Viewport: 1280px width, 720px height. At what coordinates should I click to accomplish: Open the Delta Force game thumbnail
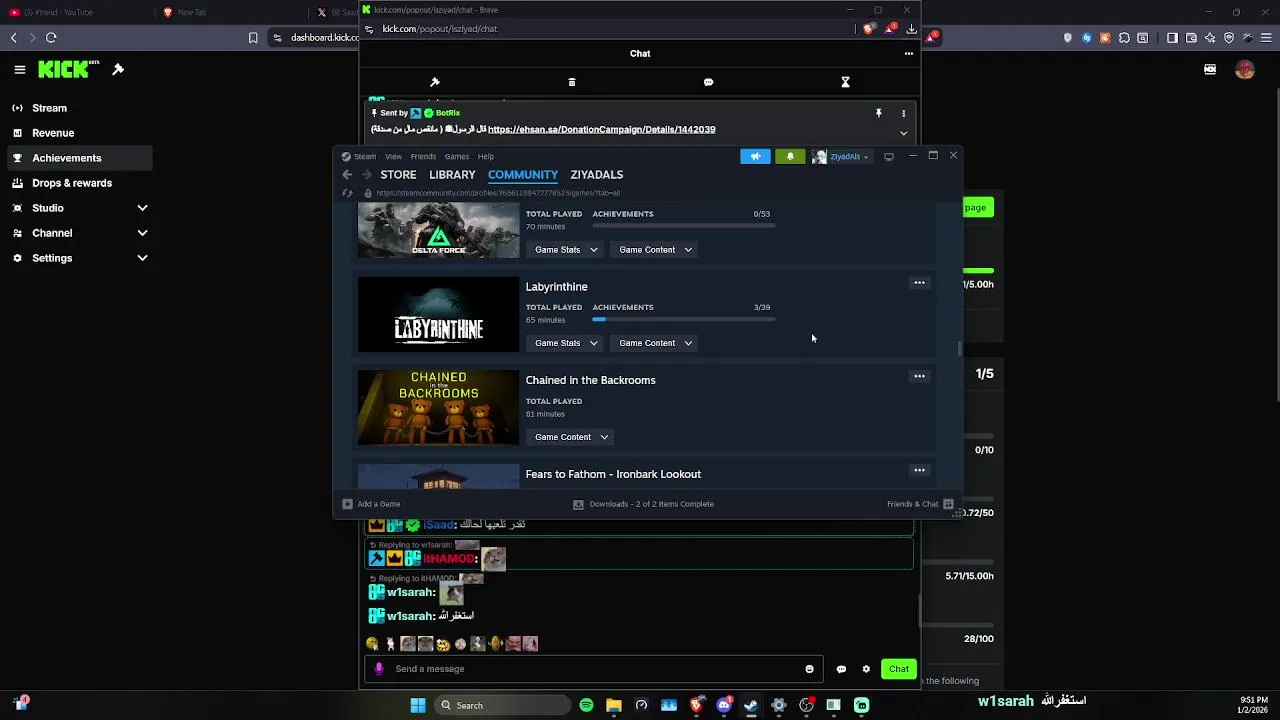pyautogui.click(x=438, y=230)
